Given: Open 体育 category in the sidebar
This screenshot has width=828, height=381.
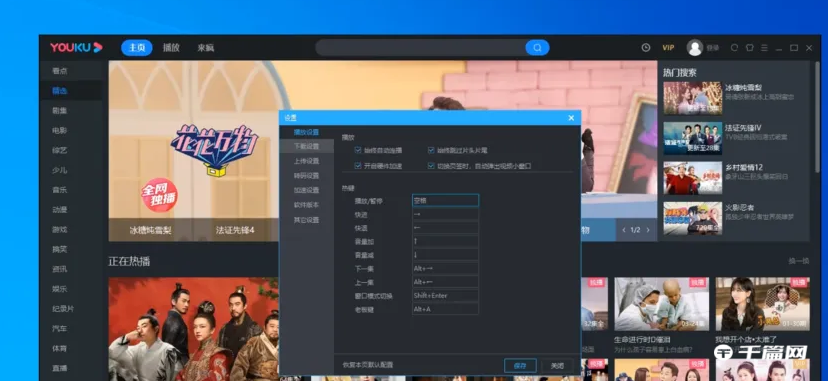Looking at the screenshot, I should coord(60,348).
